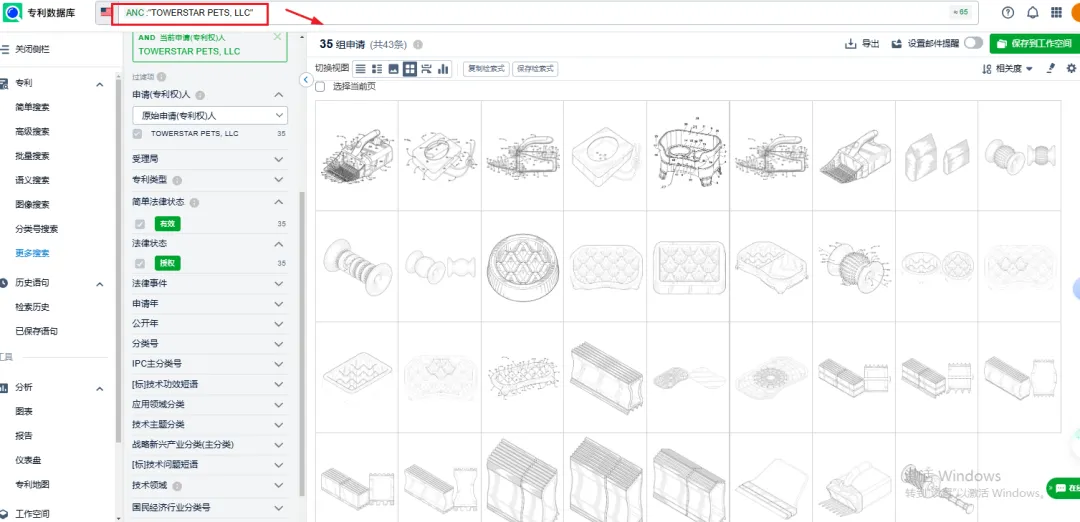This screenshot has height=522, width=1080.
Task: Open 批量搜索 in sidebar
Action: click(32, 156)
